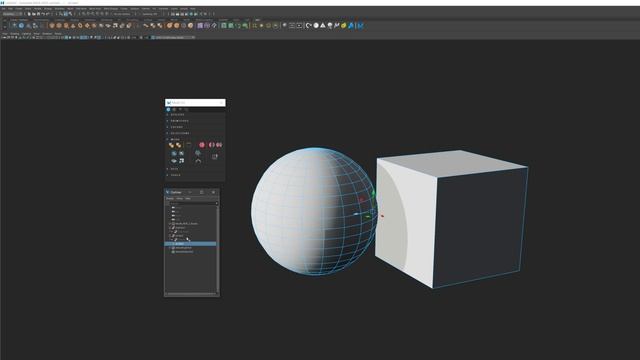640x360 pixels.
Task: Click the blue M icon at shelf end
Action: click(360, 25)
